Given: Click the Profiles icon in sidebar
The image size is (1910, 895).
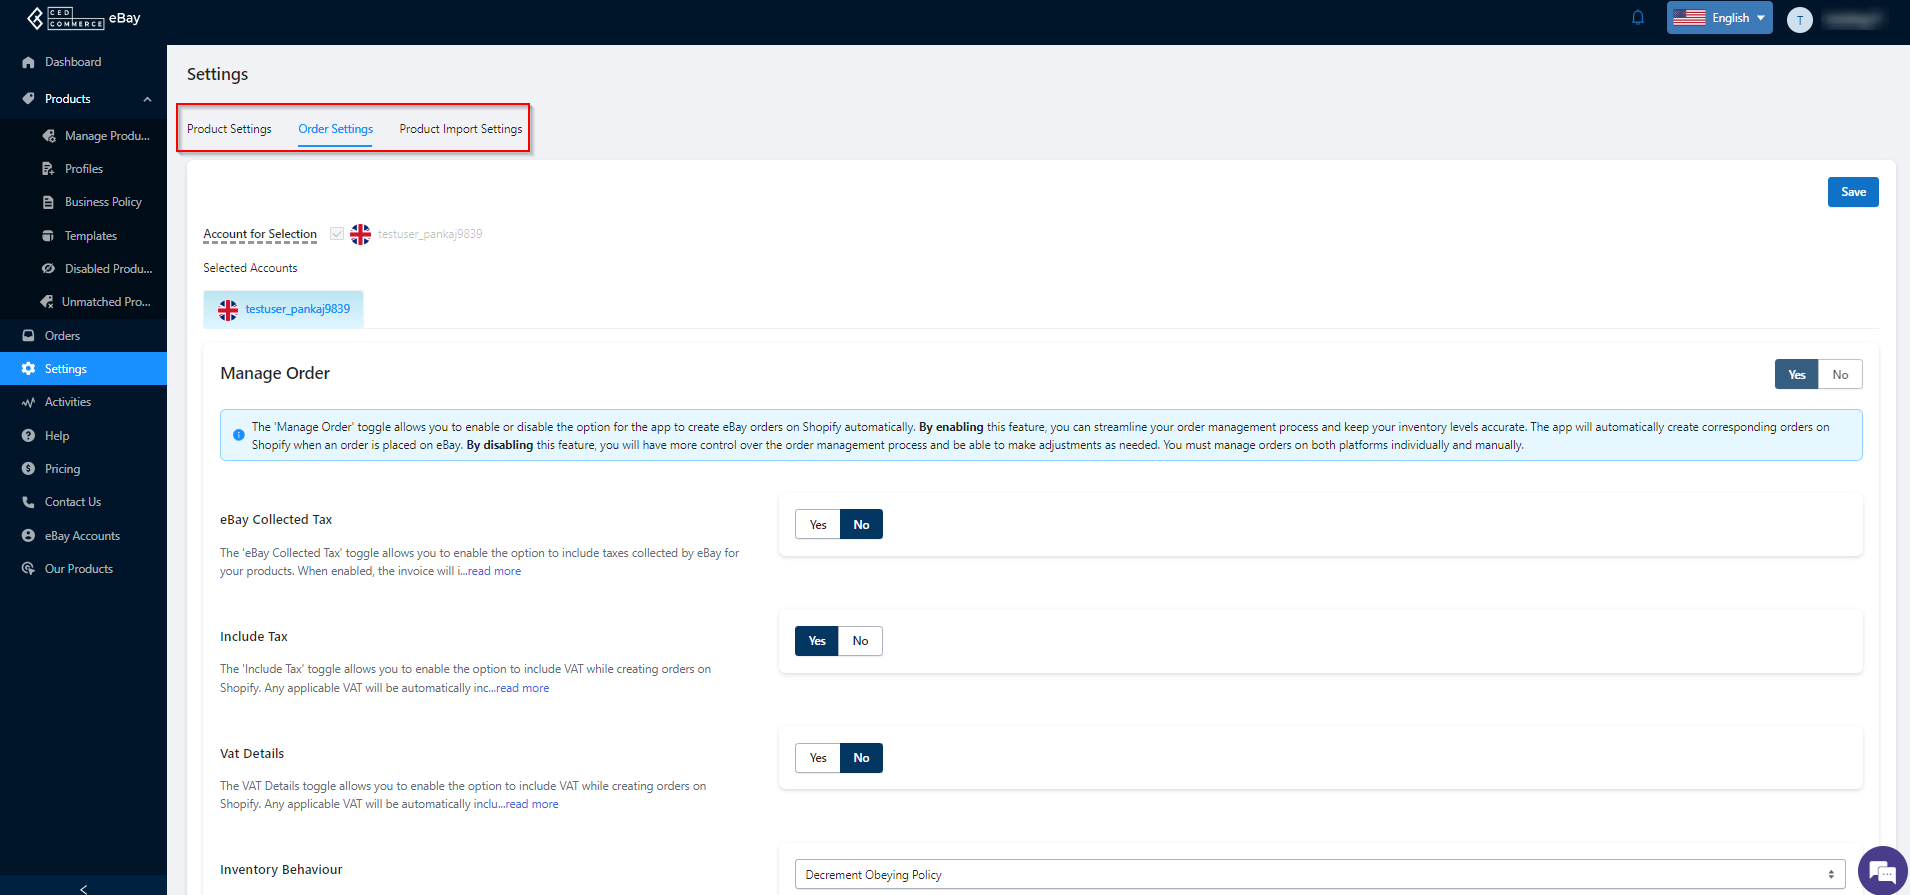Looking at the screenshot, I should pos(48,169).
